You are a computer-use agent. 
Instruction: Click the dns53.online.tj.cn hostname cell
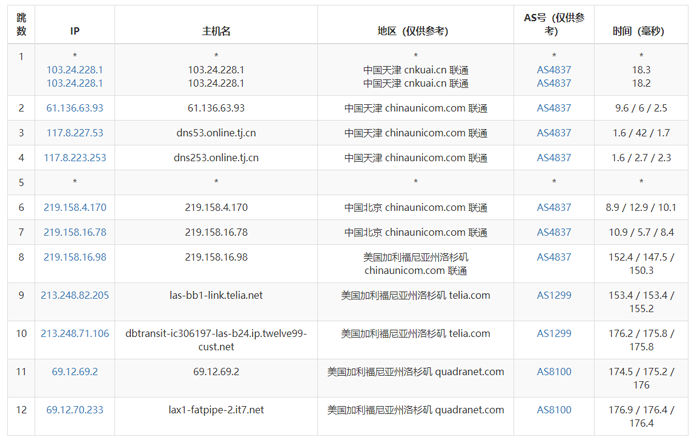[x=216, y=133]
